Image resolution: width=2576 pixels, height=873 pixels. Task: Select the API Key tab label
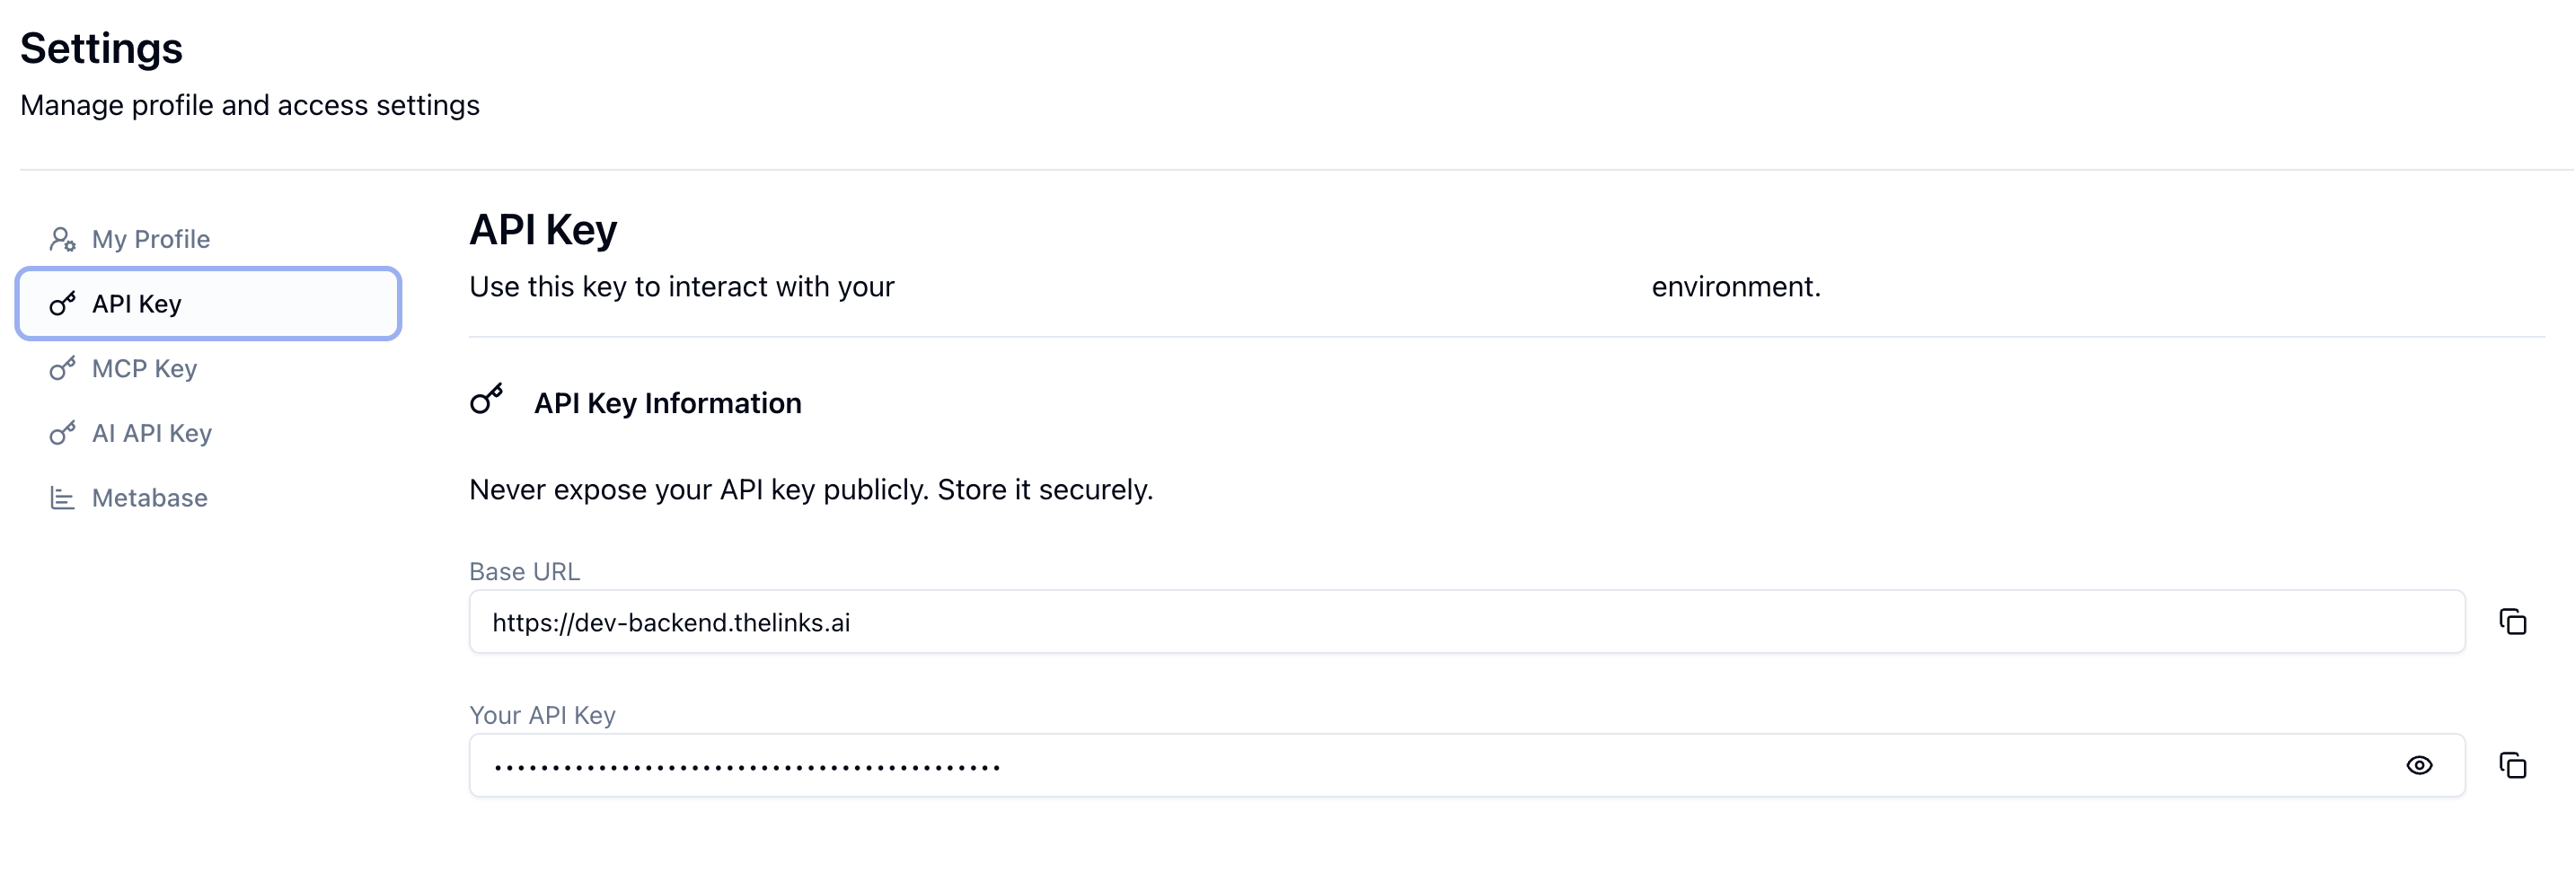pos(137,304)
